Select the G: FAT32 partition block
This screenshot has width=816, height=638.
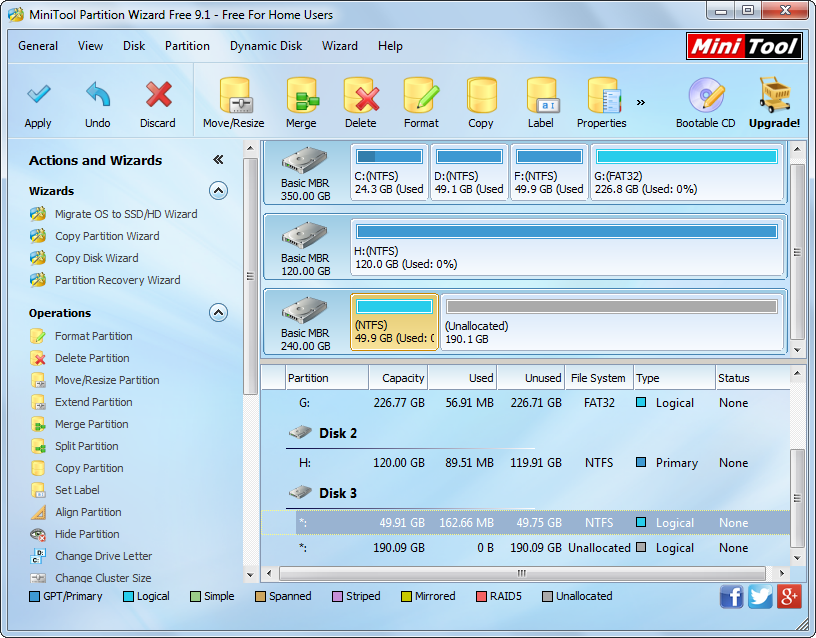pos(687,172)
